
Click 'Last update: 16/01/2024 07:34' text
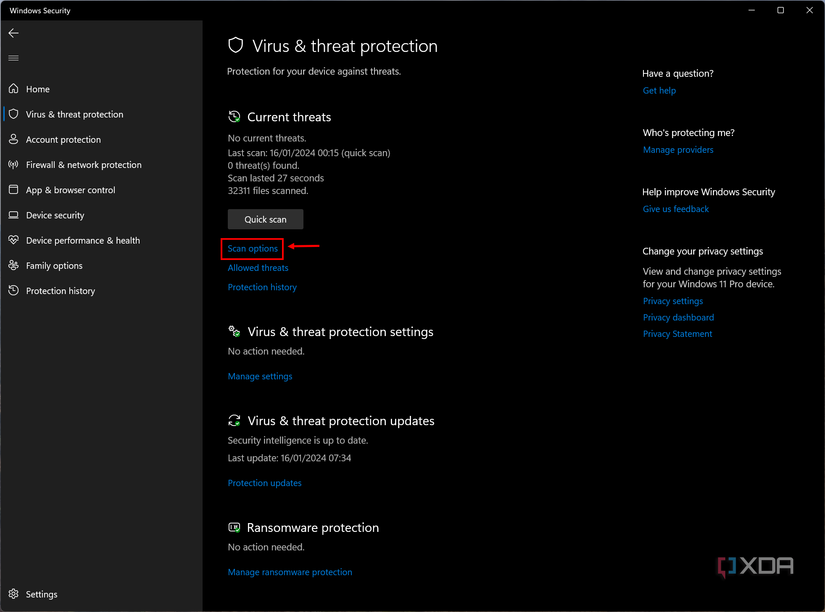coord(289,458)
